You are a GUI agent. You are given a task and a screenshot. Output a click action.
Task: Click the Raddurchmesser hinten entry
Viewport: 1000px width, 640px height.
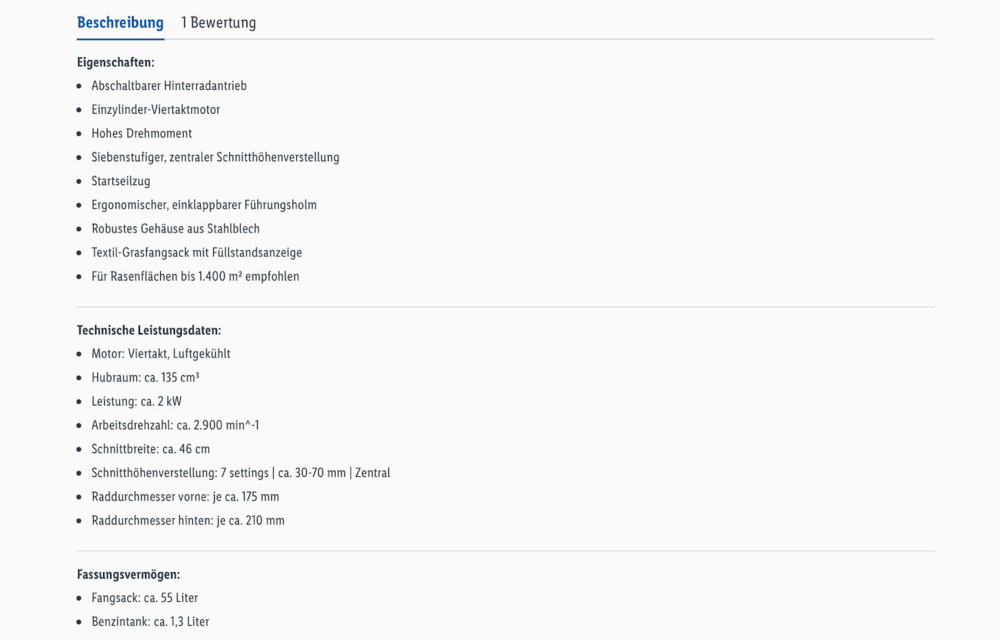pos(188,521)
